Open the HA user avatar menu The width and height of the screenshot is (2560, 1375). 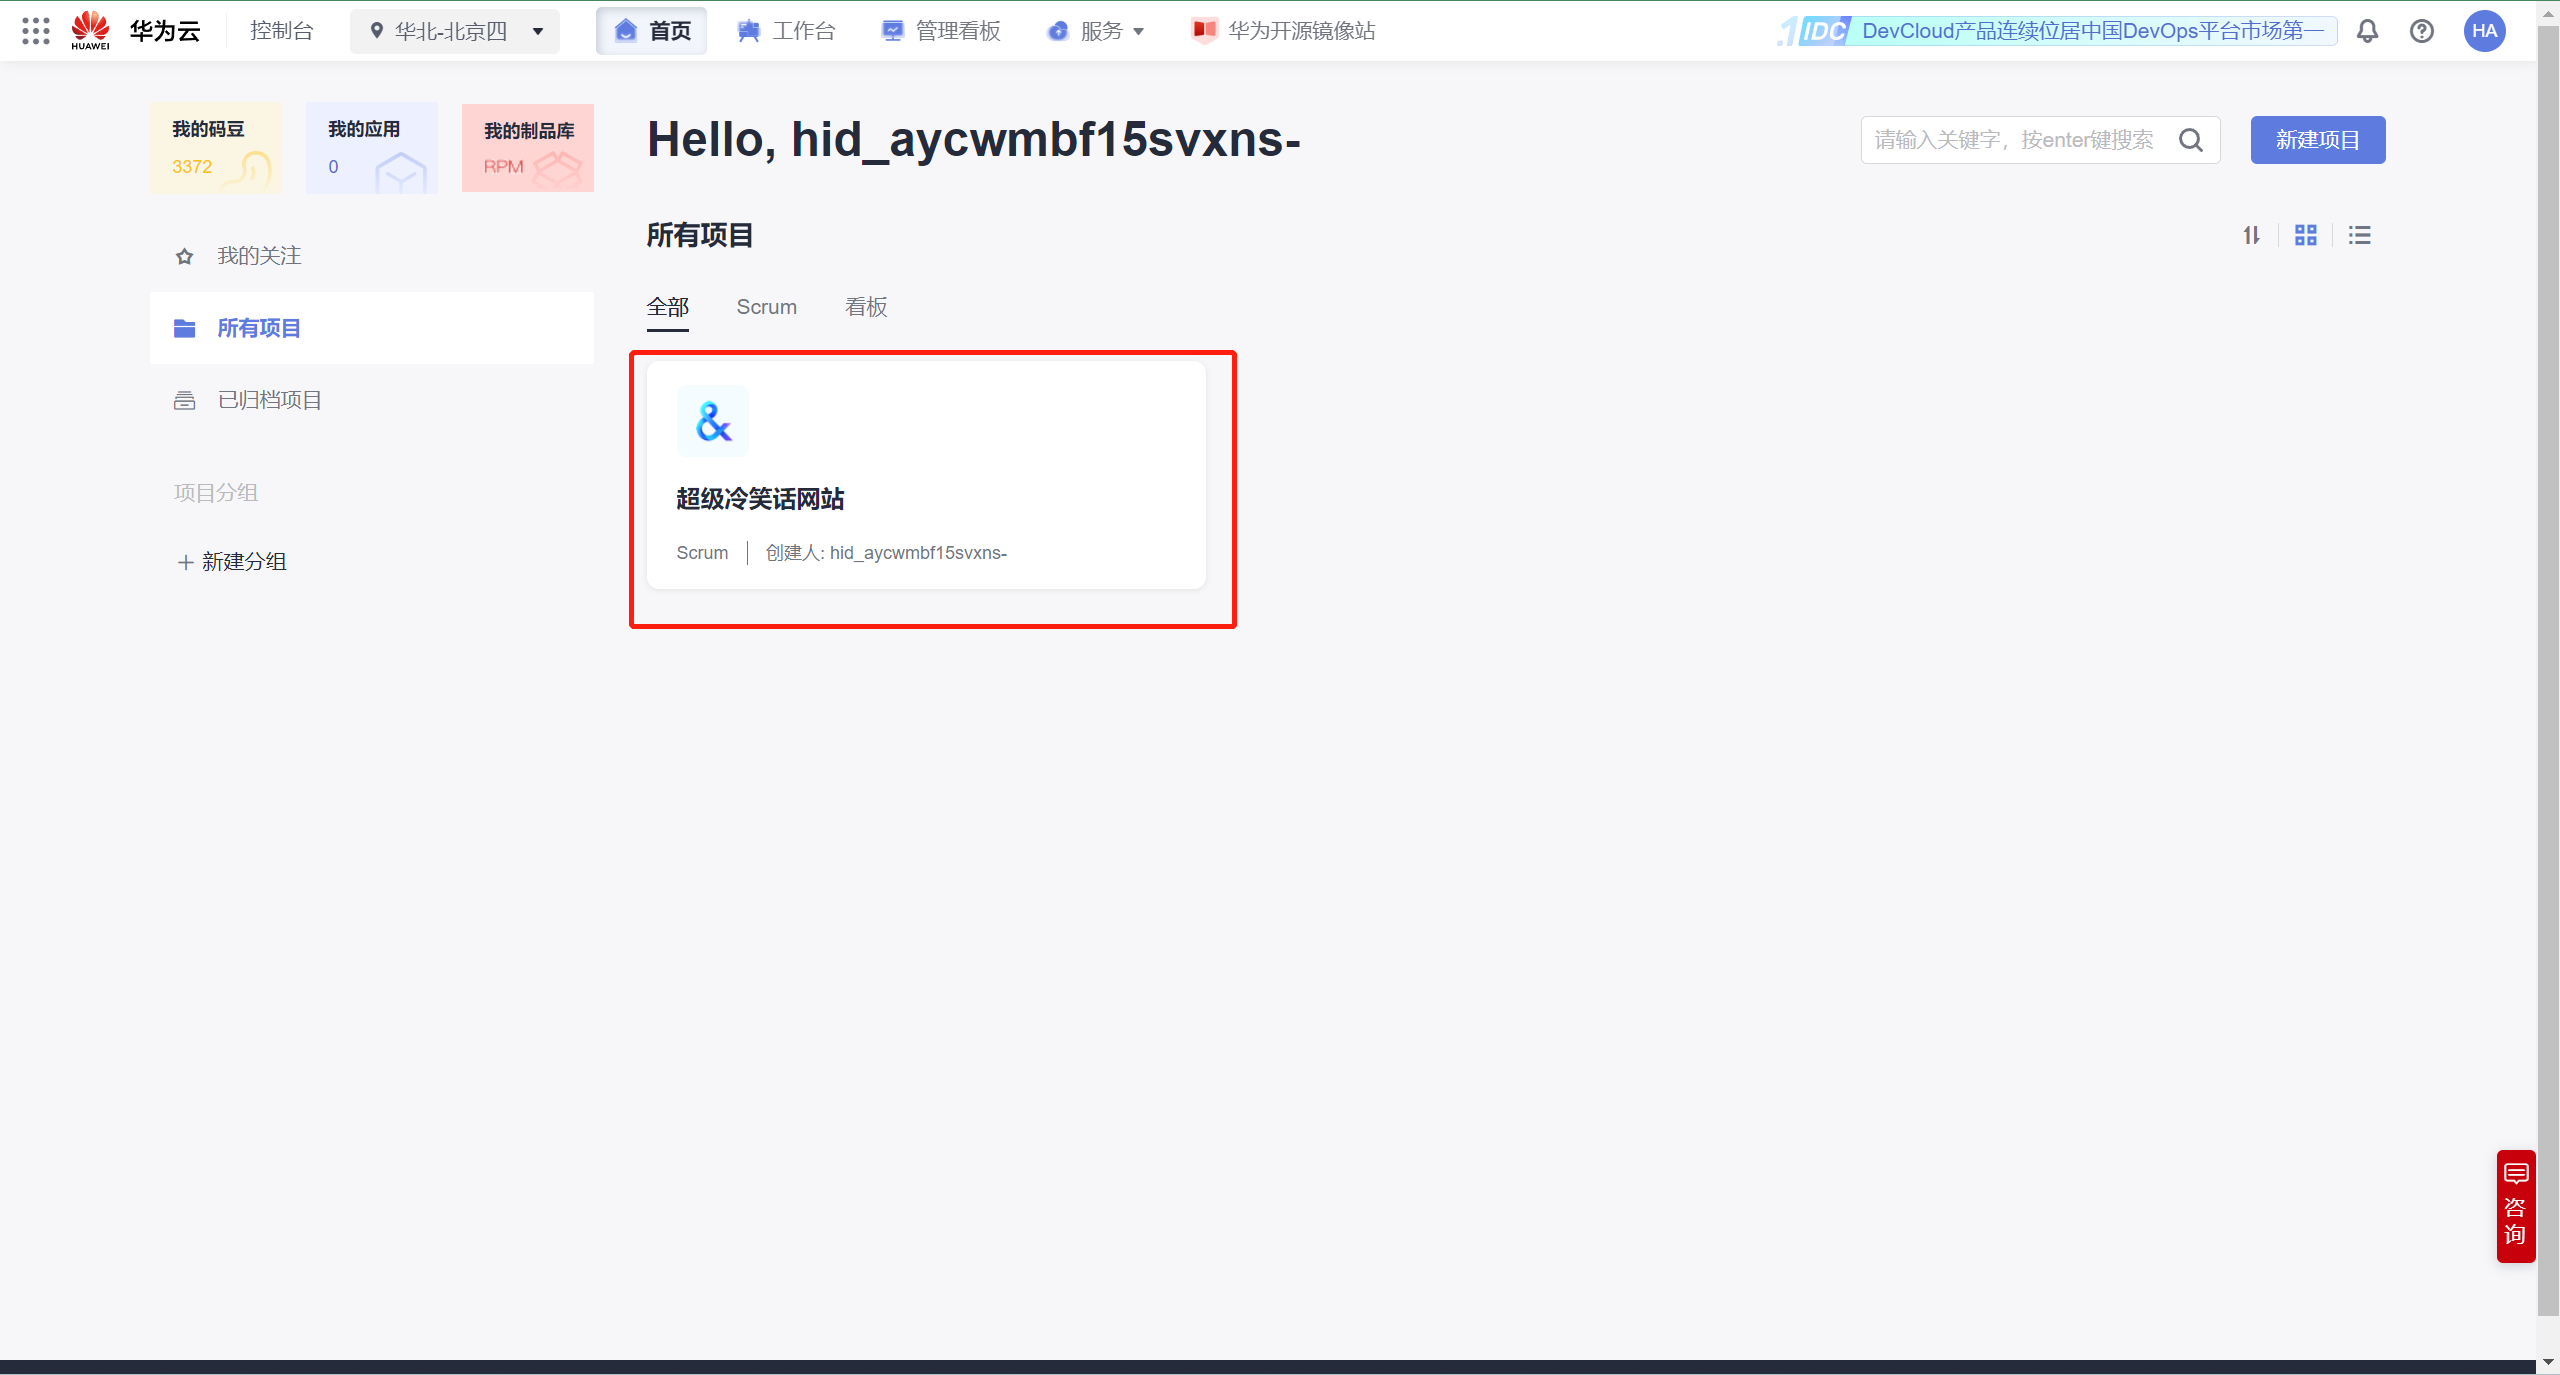[2484, 31]
